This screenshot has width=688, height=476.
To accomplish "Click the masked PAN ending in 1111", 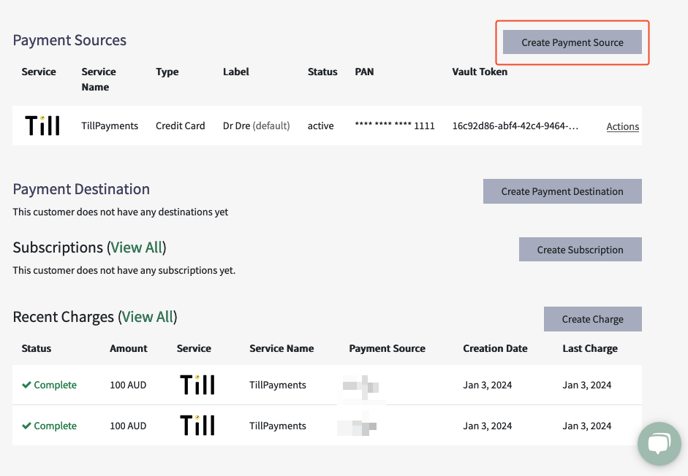I will pyautogui.click(x=395, y=126).
